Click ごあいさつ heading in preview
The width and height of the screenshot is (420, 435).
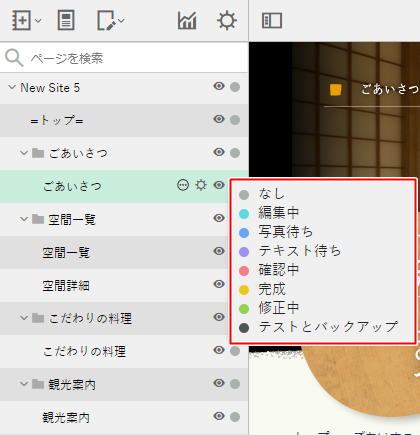coord(390,89)
